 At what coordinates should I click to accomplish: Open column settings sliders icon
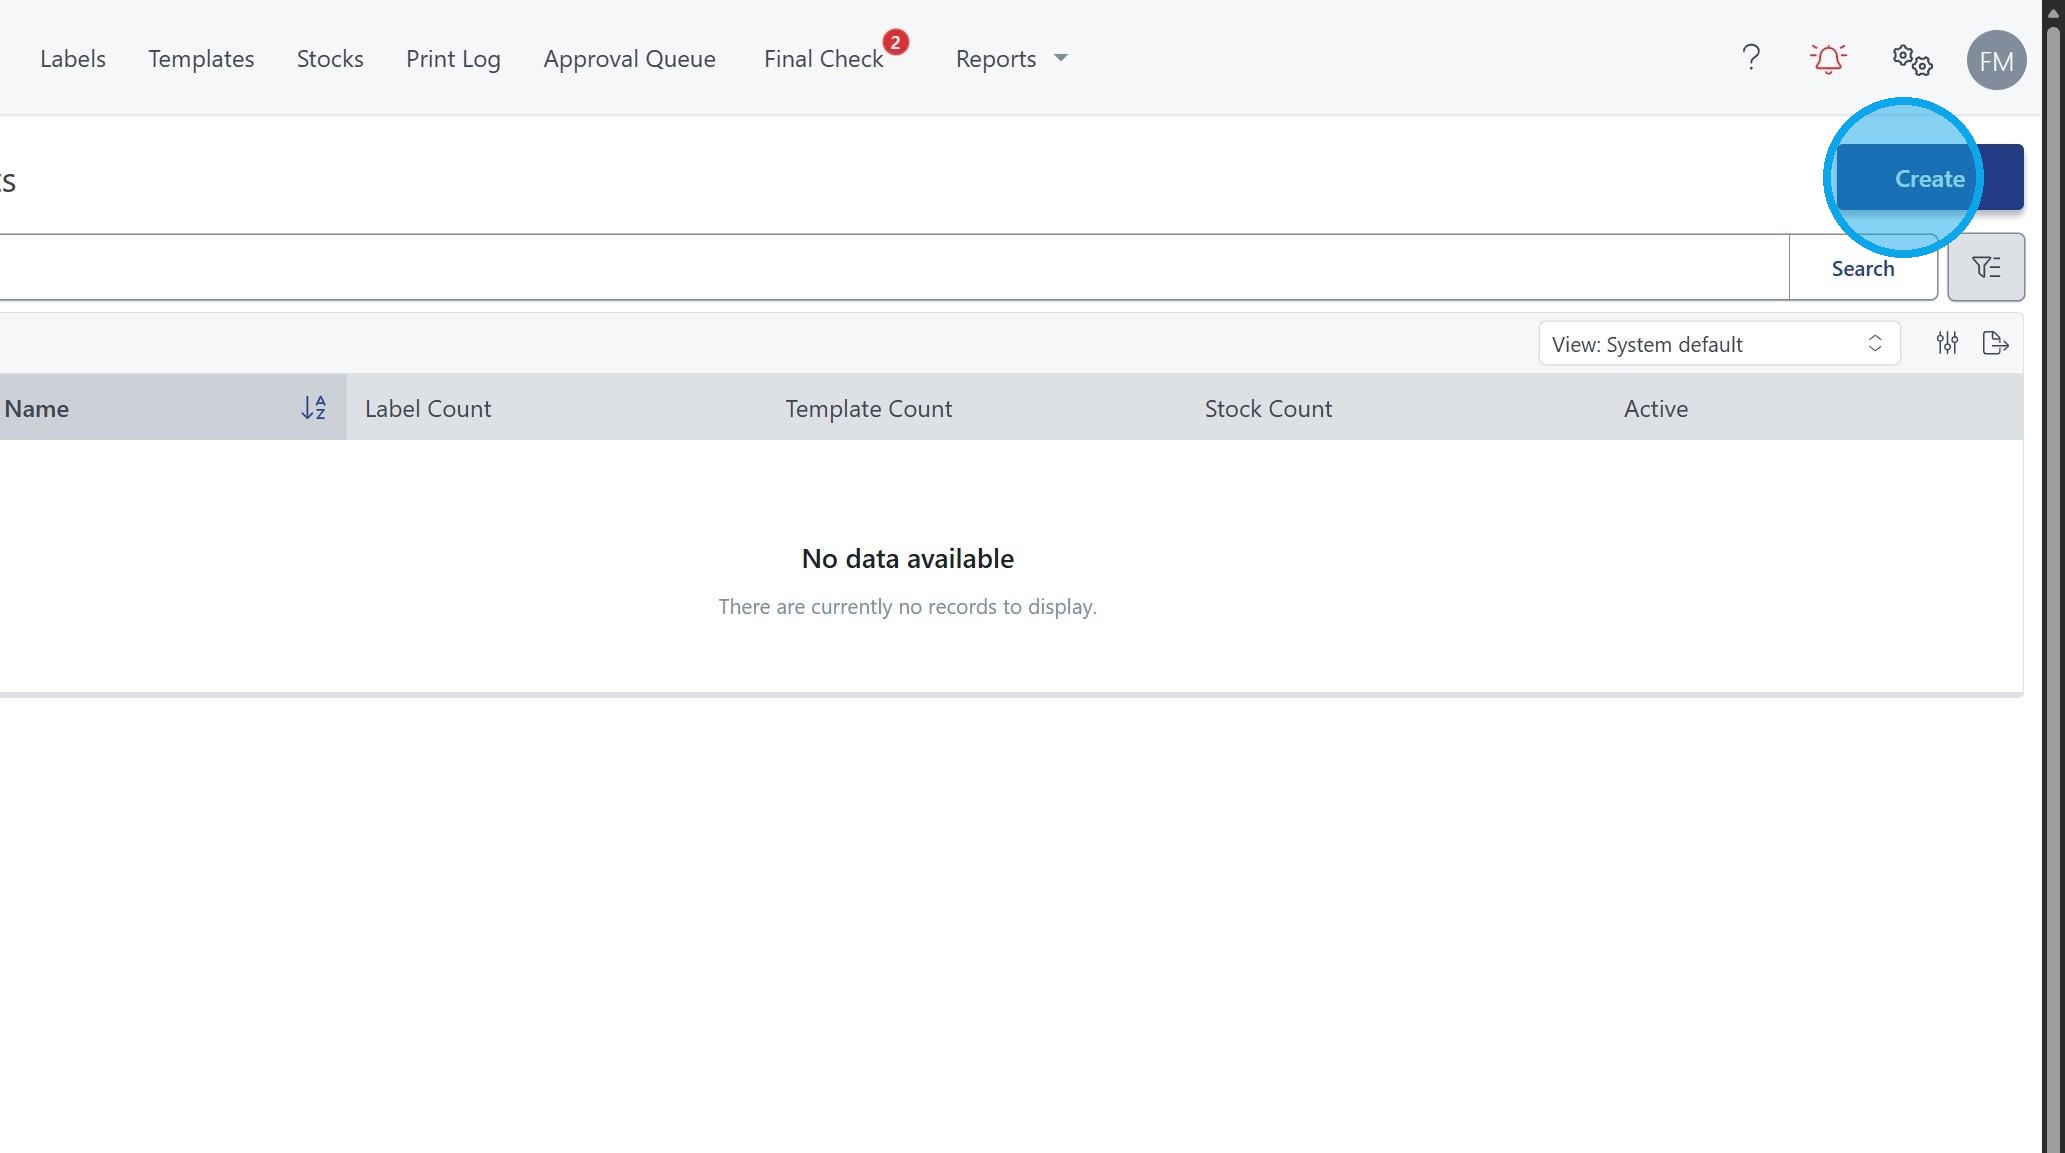(1946, 344)
